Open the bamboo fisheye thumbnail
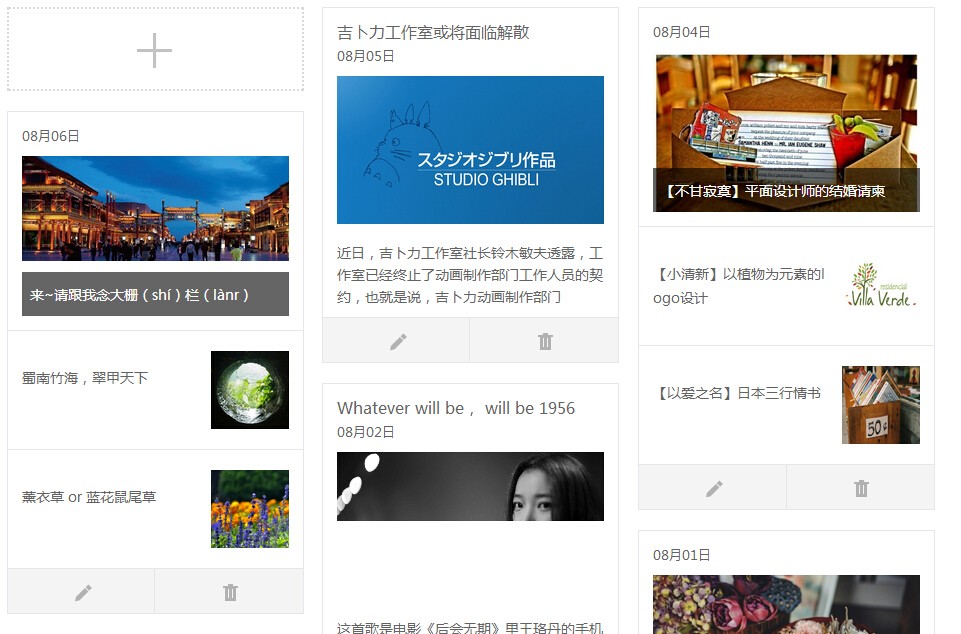961x634 pixels. pos(249,389)
